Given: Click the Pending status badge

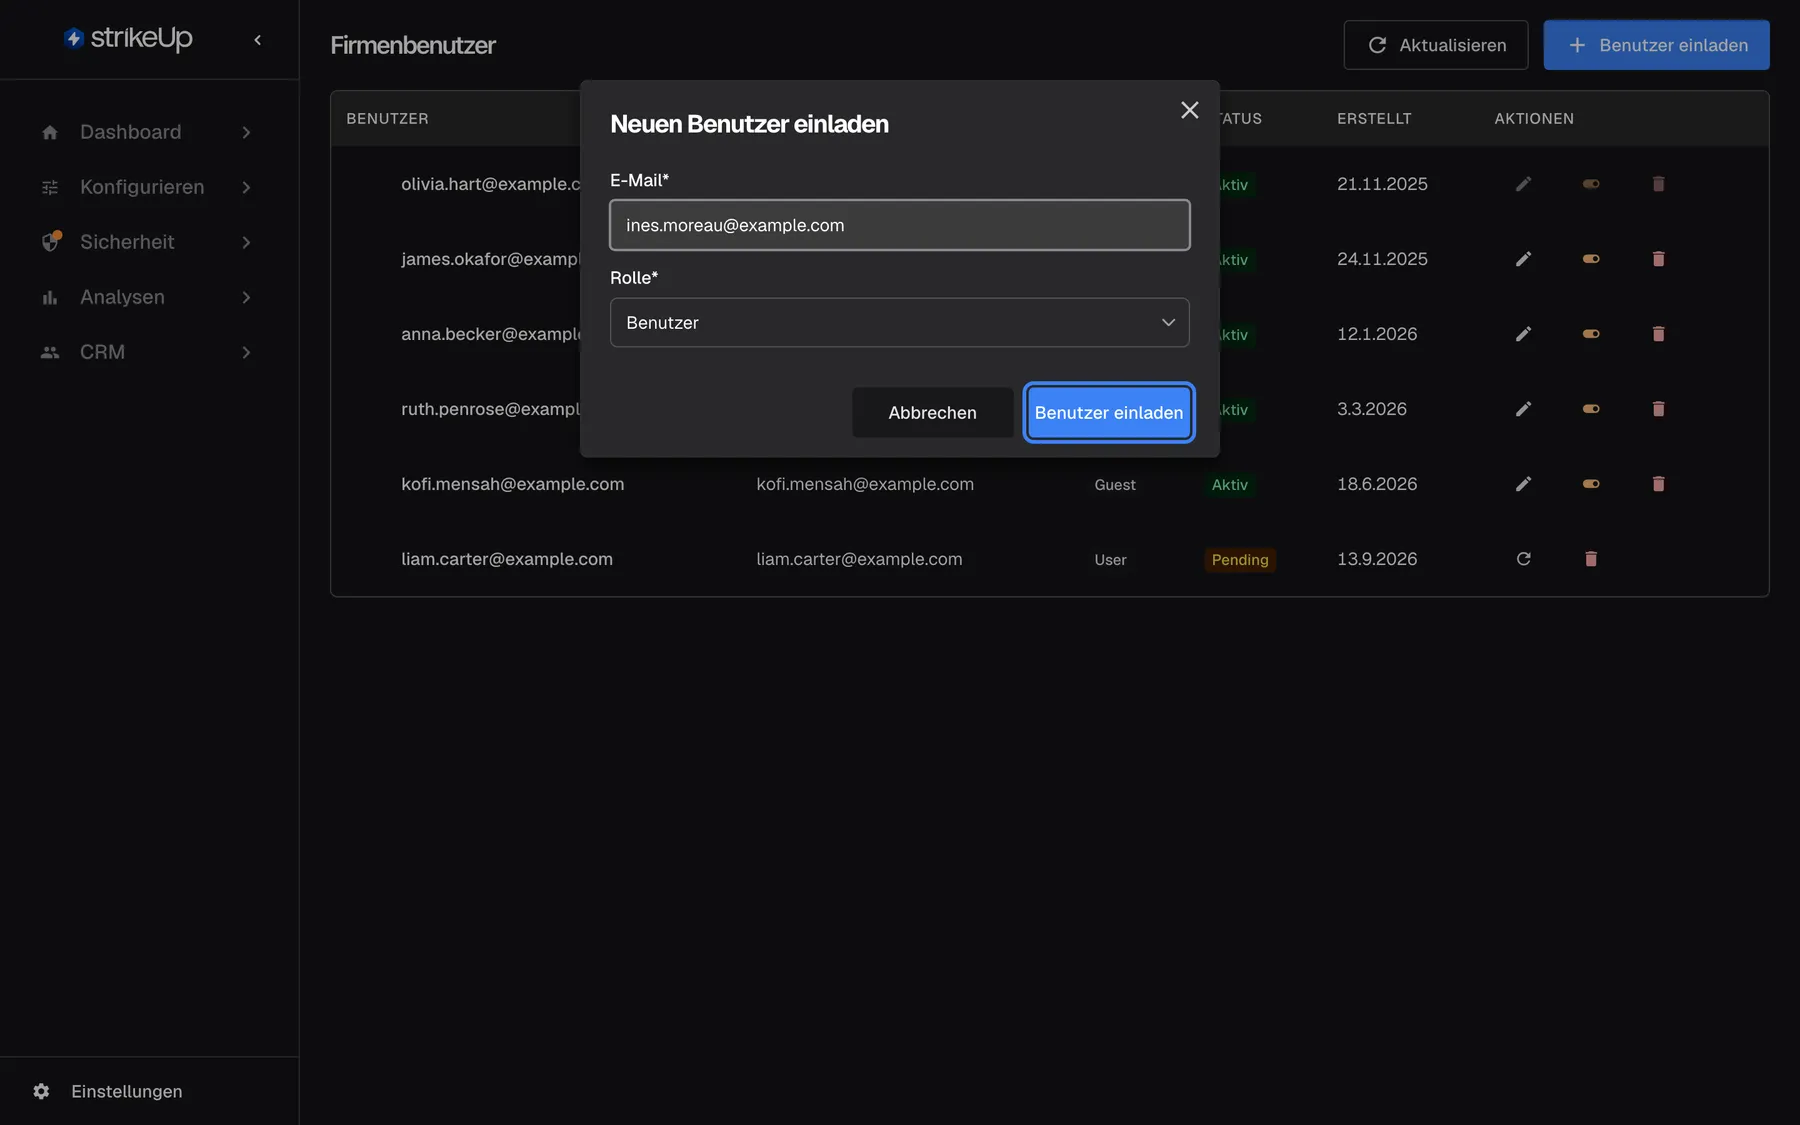Looking at the screenshot, I should click(x=1240, y=560).
